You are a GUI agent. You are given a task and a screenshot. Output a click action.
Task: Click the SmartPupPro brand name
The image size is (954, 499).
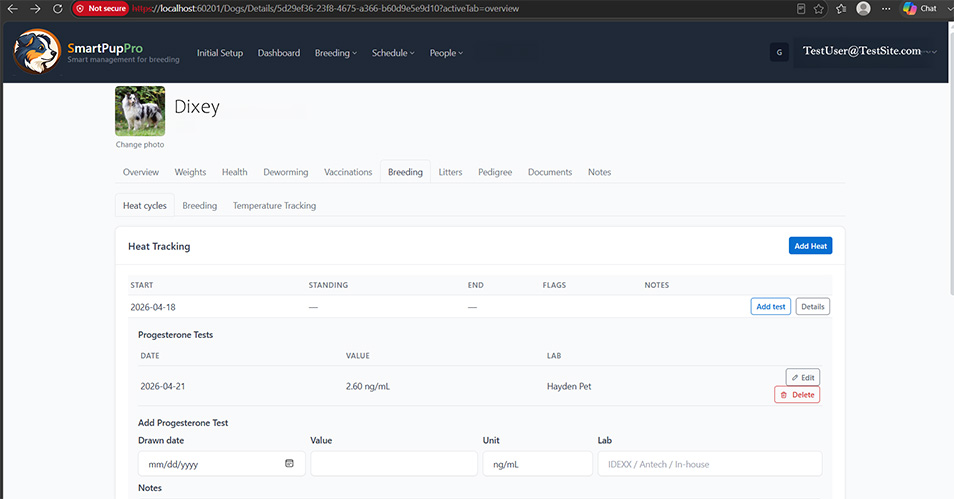point(105,48)
